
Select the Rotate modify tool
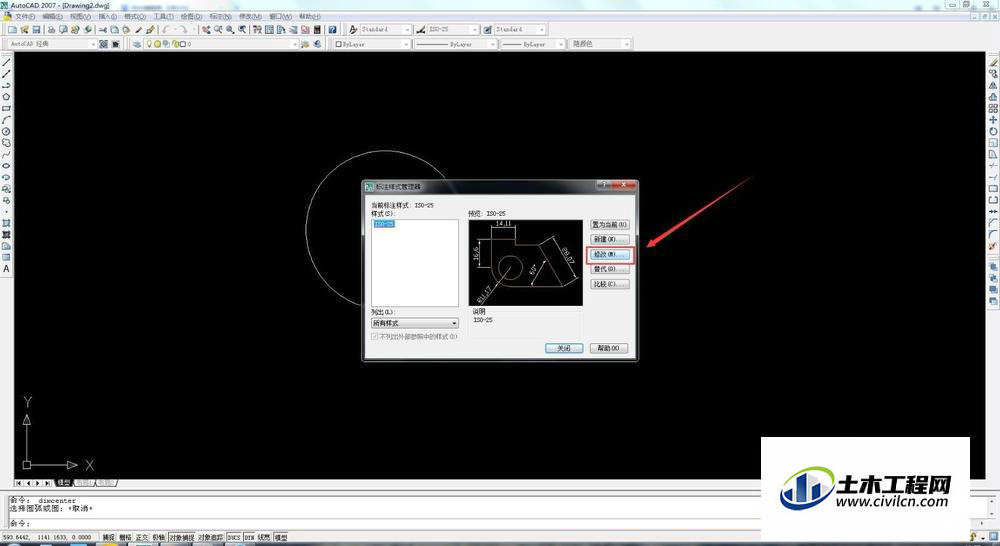tap(993, 131)
